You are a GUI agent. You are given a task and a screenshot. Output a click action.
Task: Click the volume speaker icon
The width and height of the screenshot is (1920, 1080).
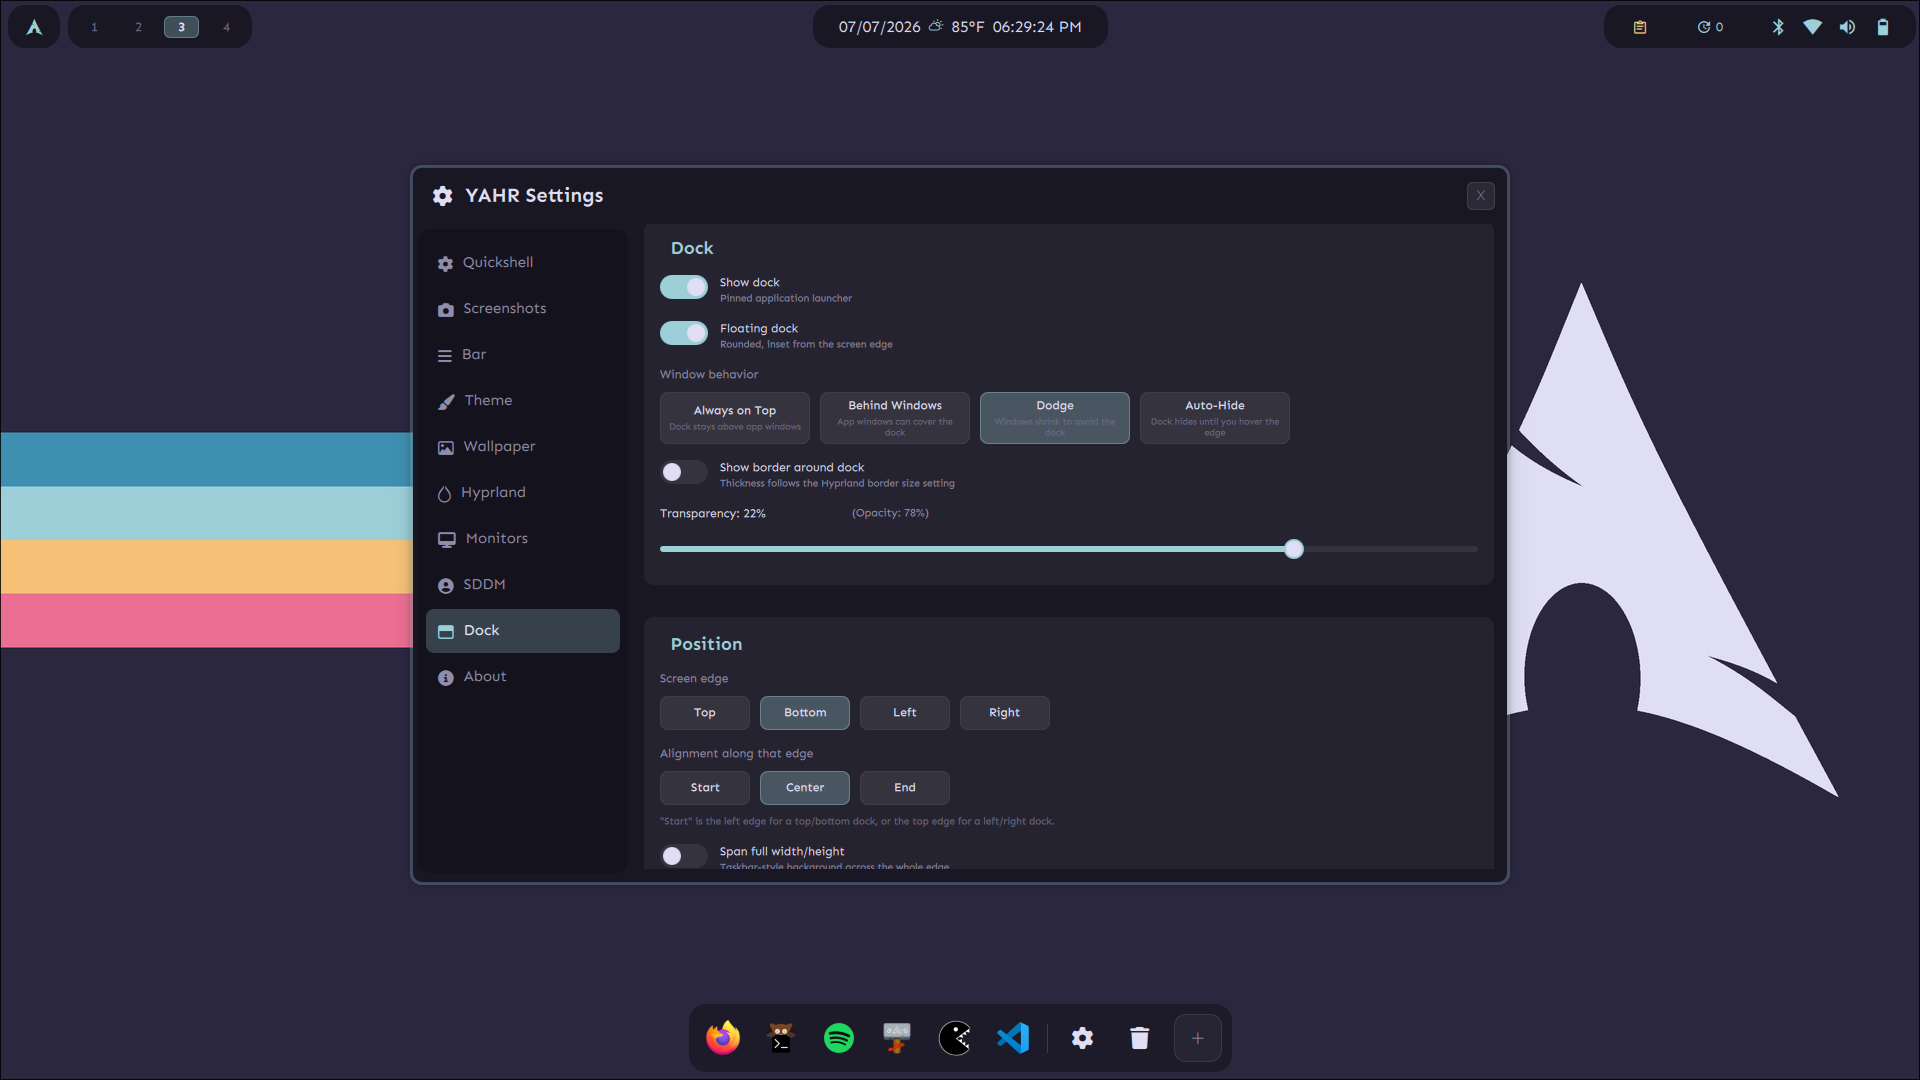pyautogui.click(x=1847, y=27)
